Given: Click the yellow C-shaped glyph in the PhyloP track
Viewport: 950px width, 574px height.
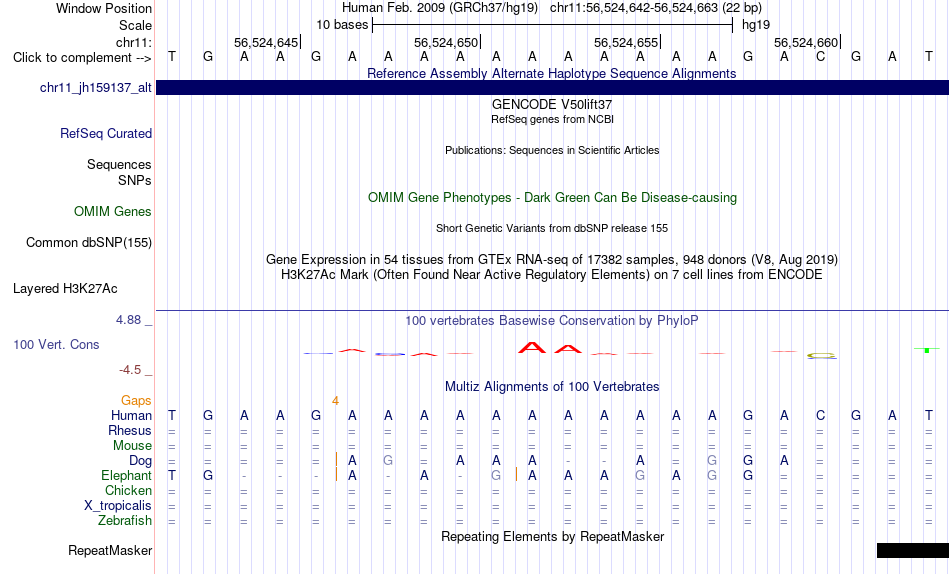Looking at the screenshot, I should (822, 356).
